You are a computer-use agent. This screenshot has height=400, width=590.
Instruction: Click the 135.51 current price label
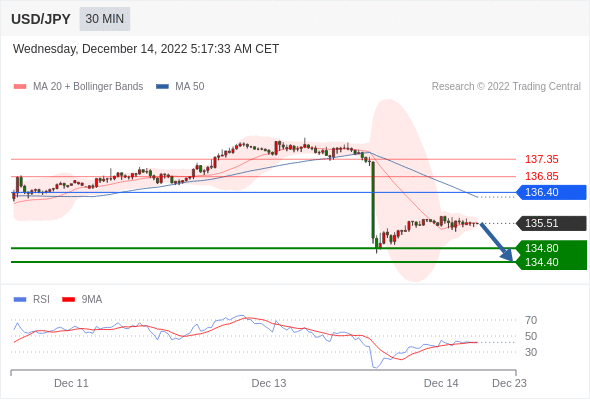pyautogui.click(x=551, y=223)
